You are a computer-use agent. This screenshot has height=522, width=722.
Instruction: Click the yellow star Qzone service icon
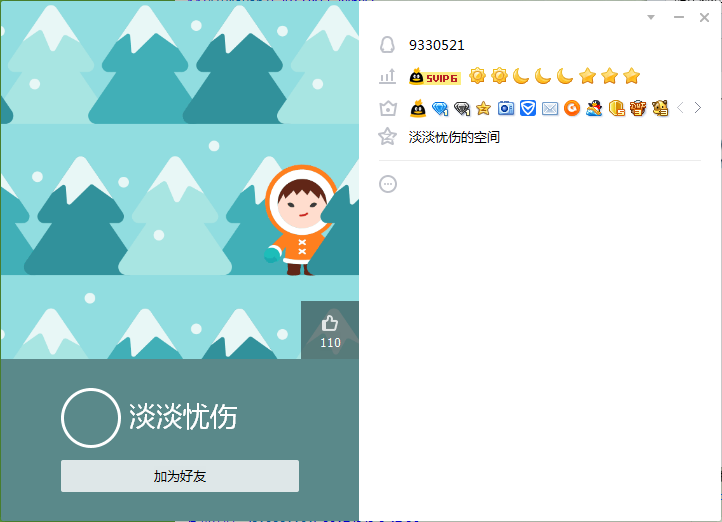484,108
